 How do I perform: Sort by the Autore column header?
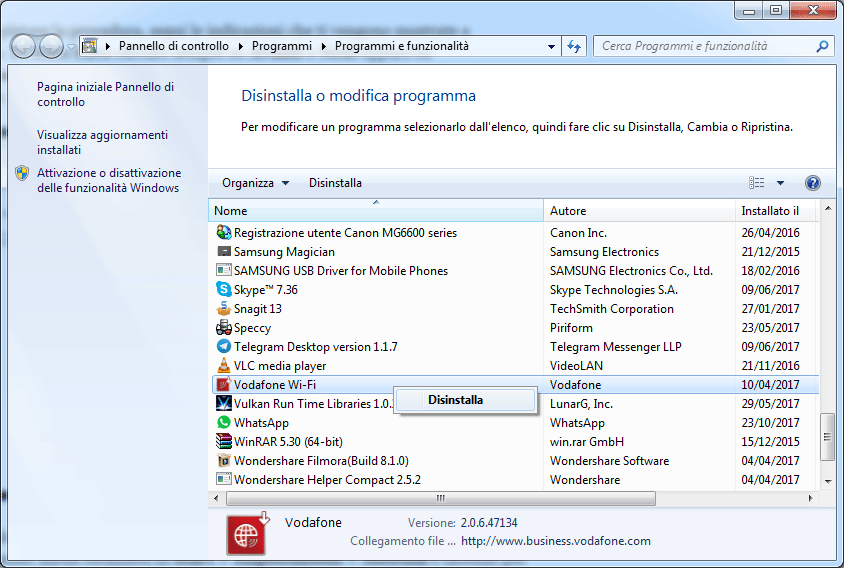coord(639,211)
